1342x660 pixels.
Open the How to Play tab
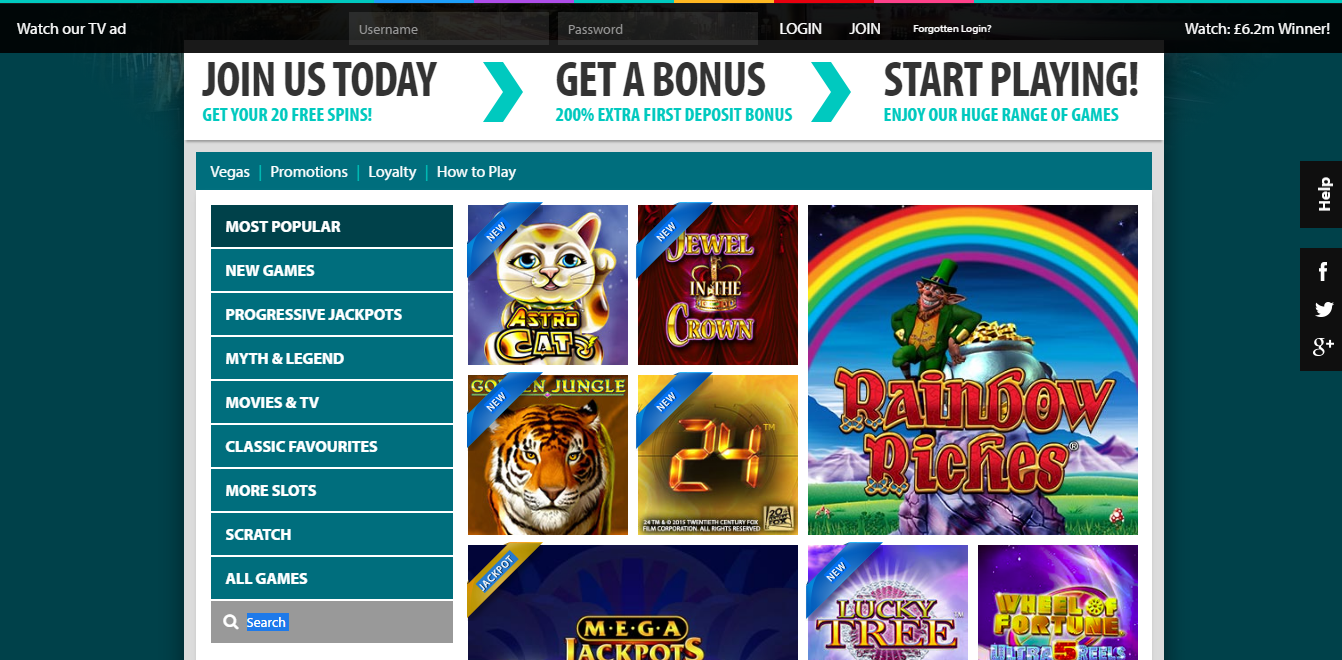(476, 172)
